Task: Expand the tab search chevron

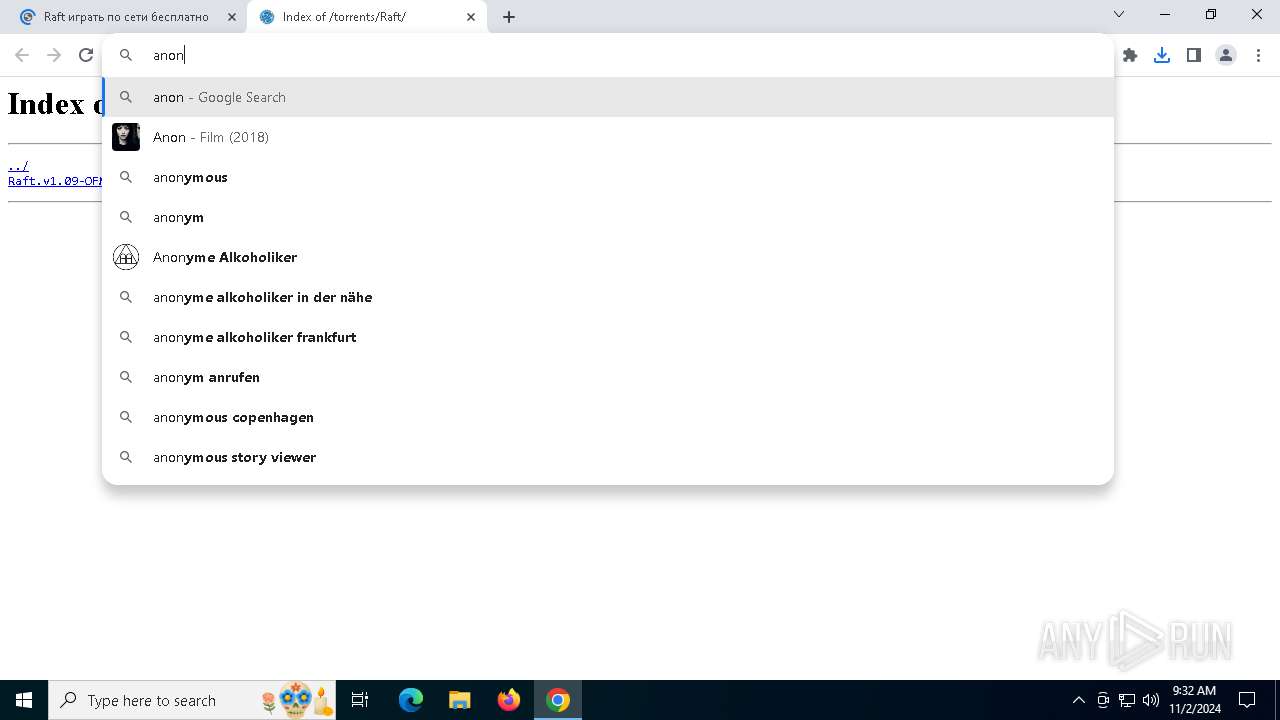Action: [1119, 14]
